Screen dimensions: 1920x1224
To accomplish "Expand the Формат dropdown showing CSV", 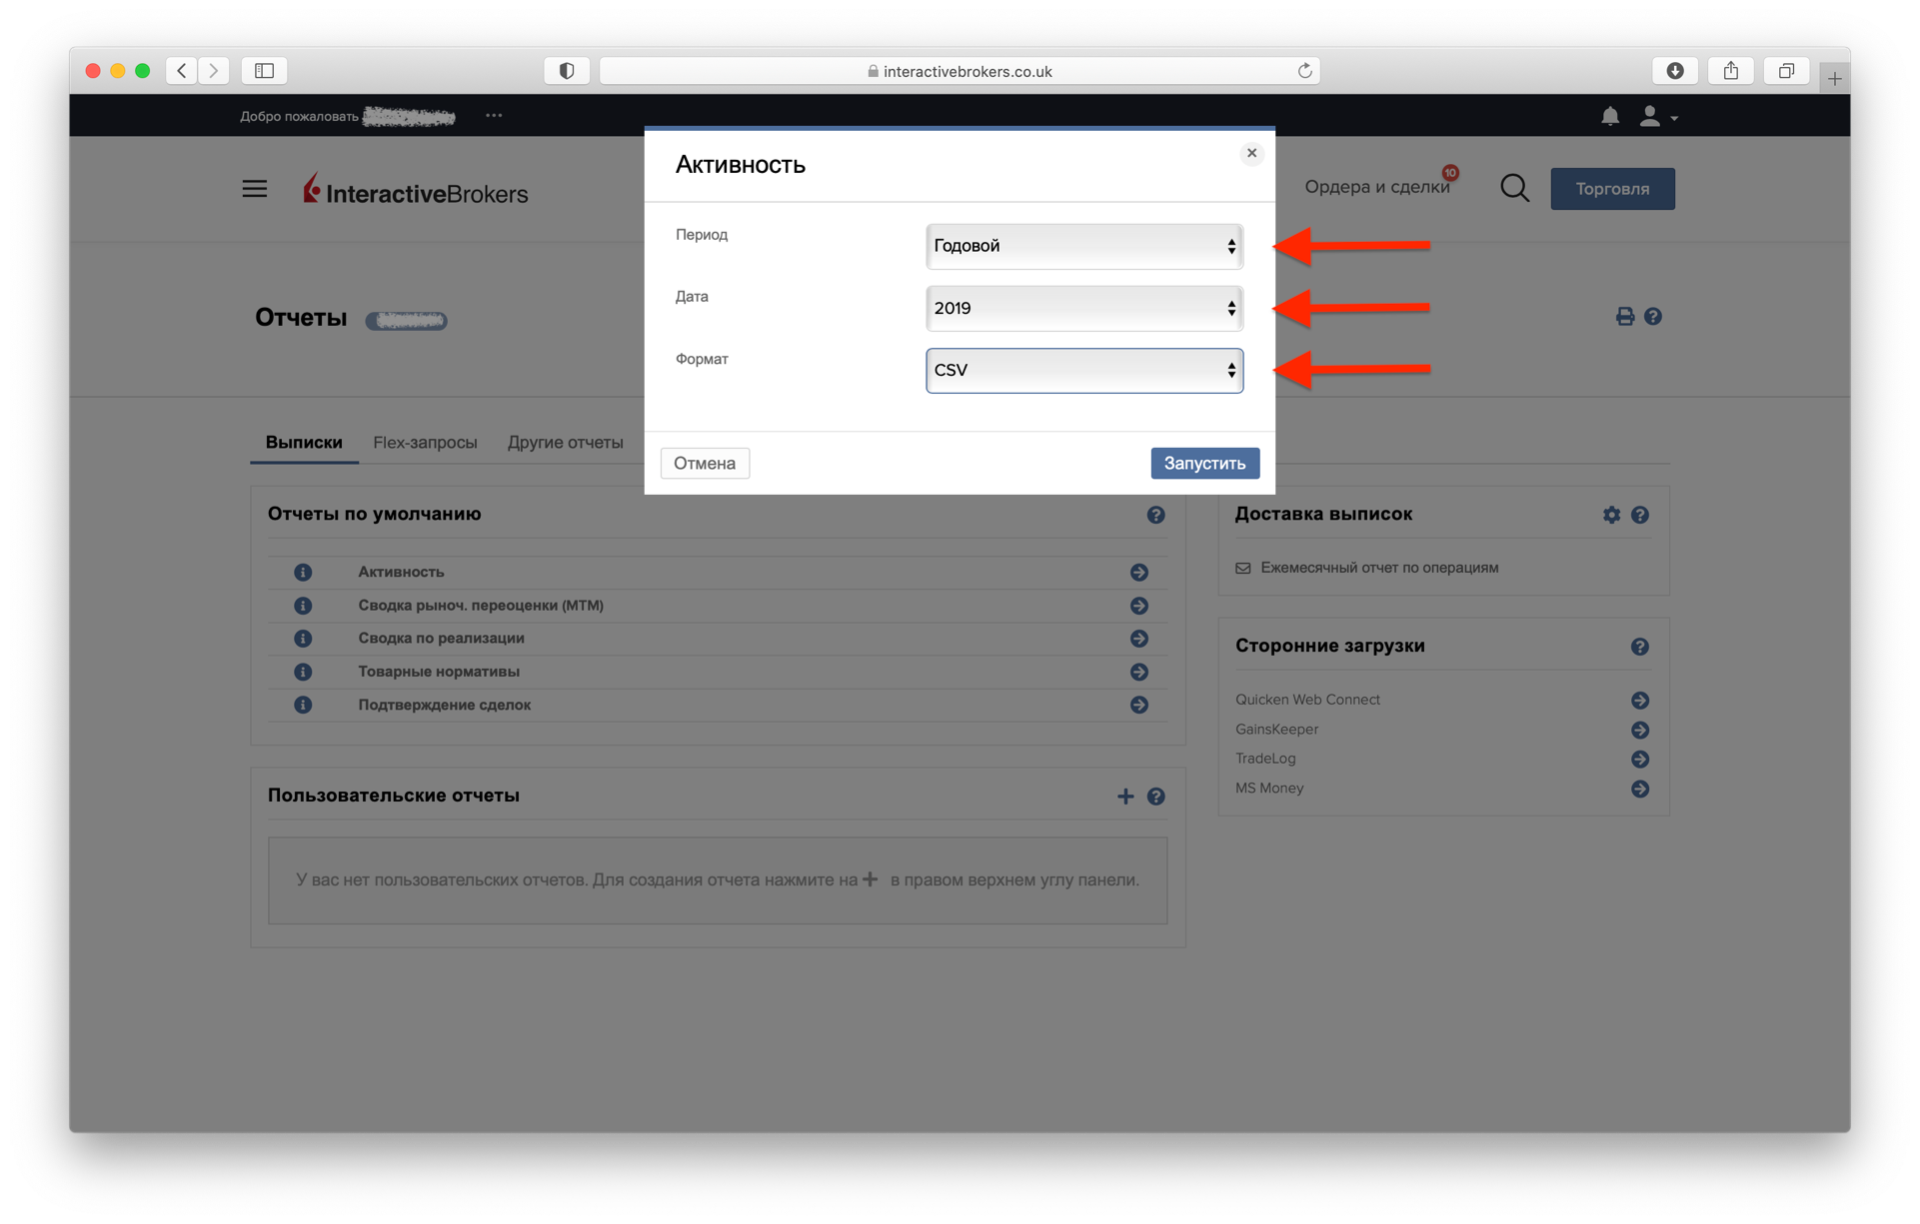I will click(1084, 370).
